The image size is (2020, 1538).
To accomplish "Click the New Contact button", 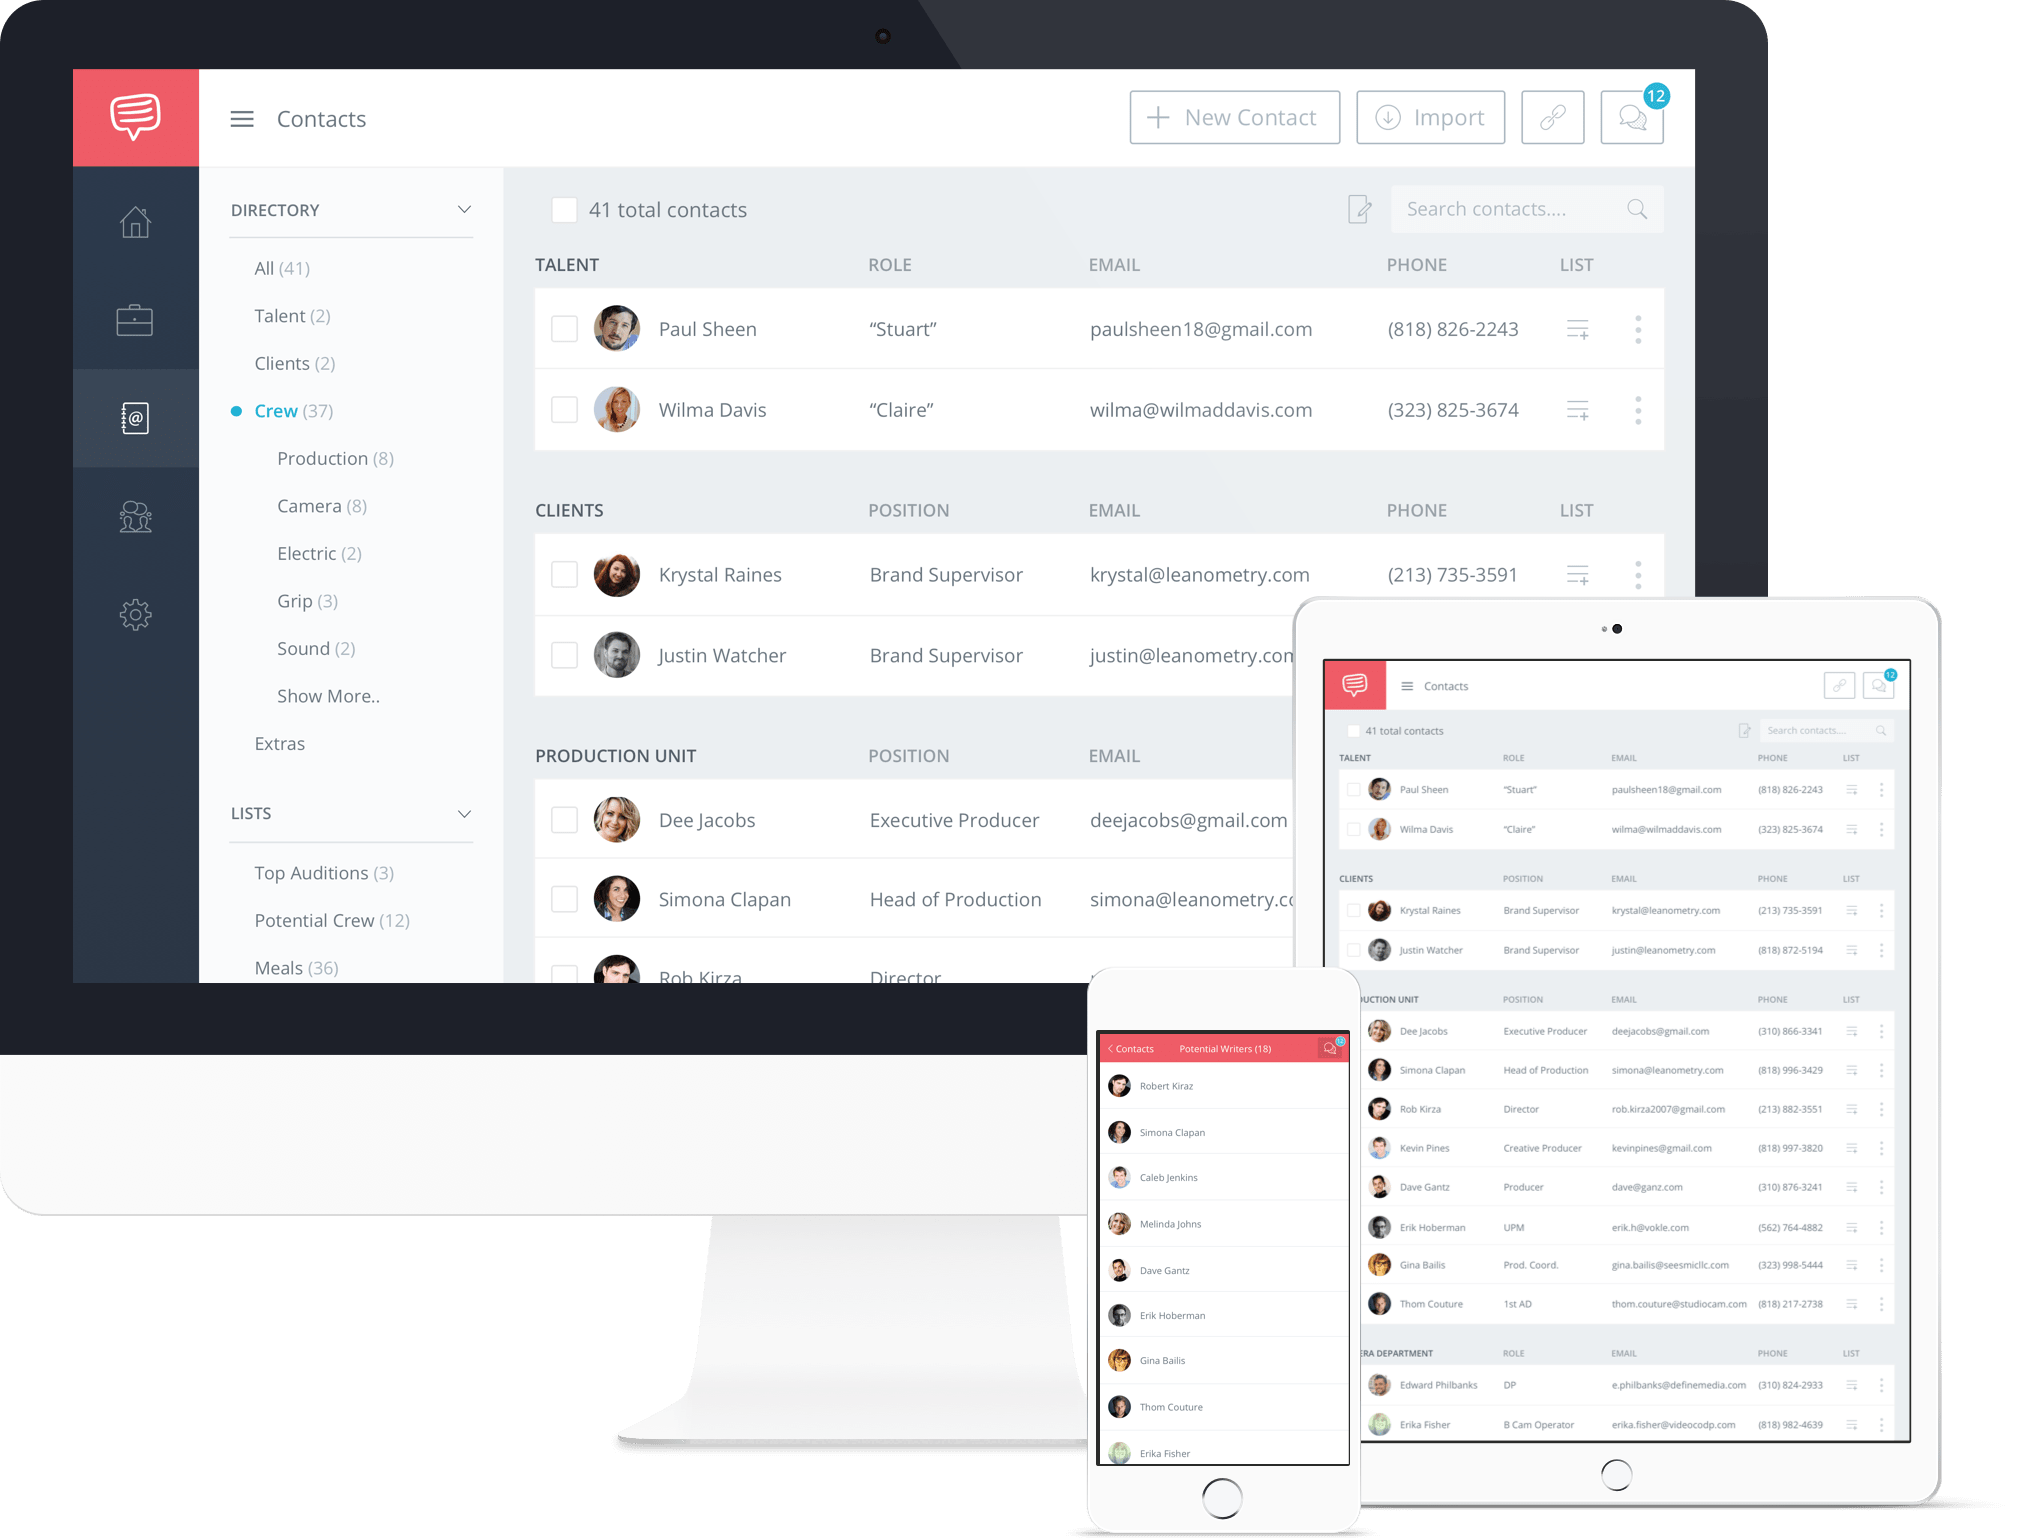I will (1232, 118).
